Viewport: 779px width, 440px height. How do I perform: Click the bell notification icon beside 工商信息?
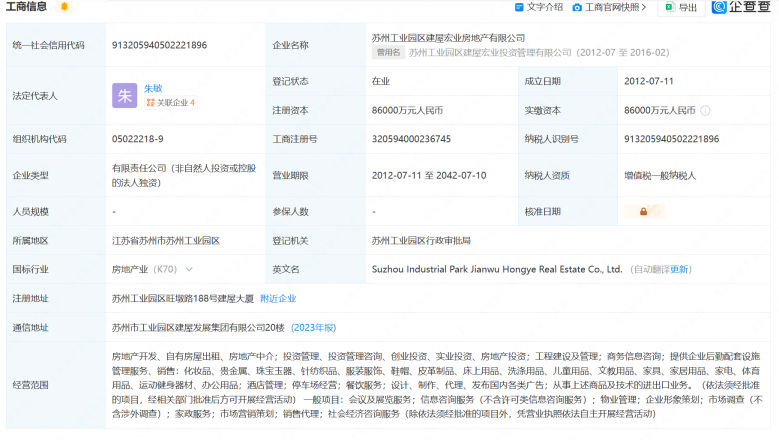click(64, 7)
